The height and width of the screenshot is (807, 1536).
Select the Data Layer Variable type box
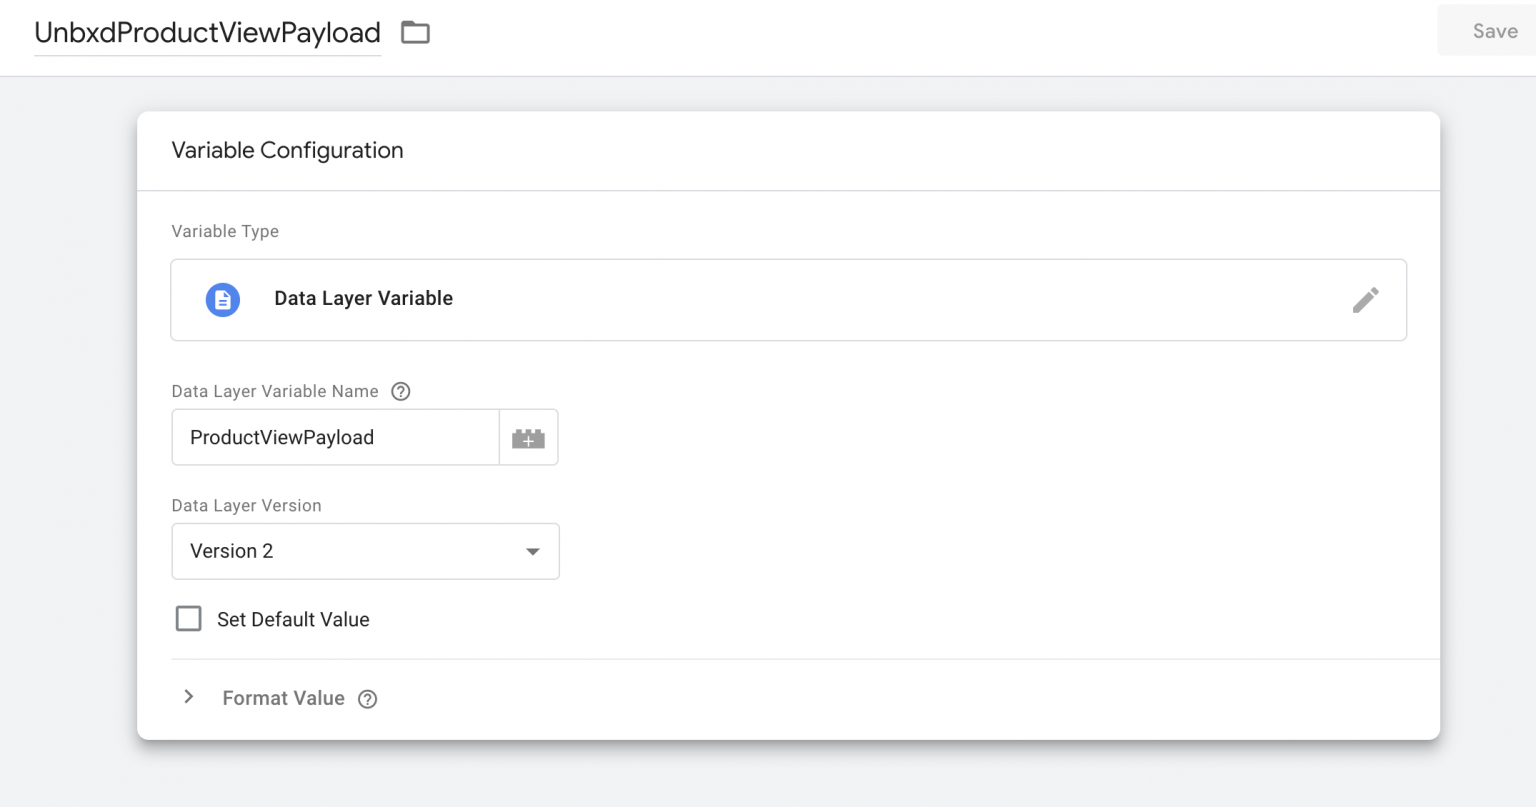788,300
